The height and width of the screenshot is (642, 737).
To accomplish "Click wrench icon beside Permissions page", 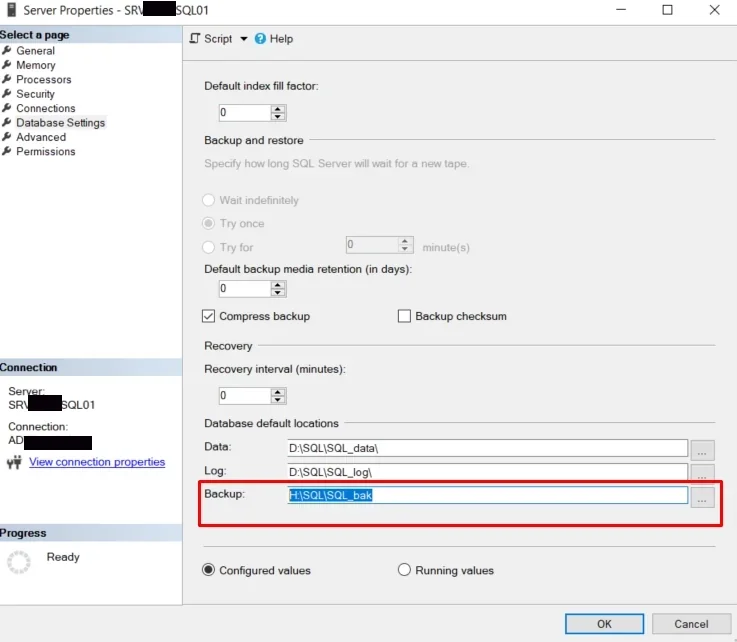I will (7, 151).
